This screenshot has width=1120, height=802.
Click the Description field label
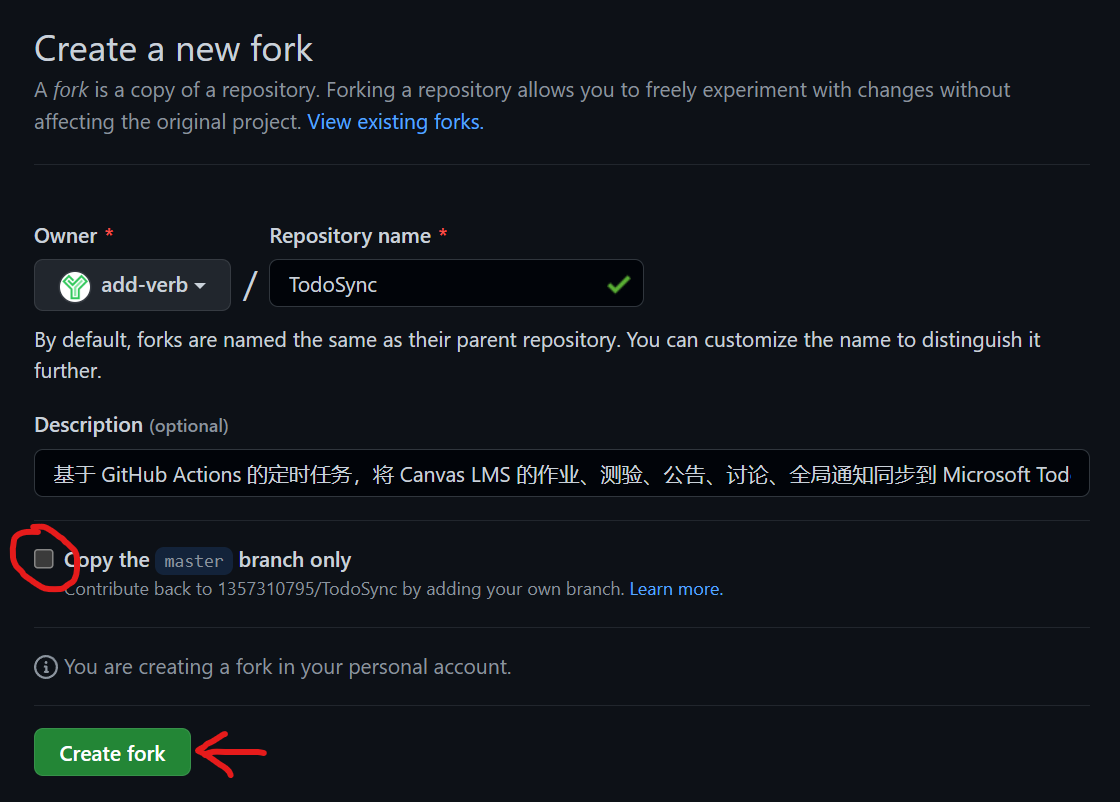[88, 425]
